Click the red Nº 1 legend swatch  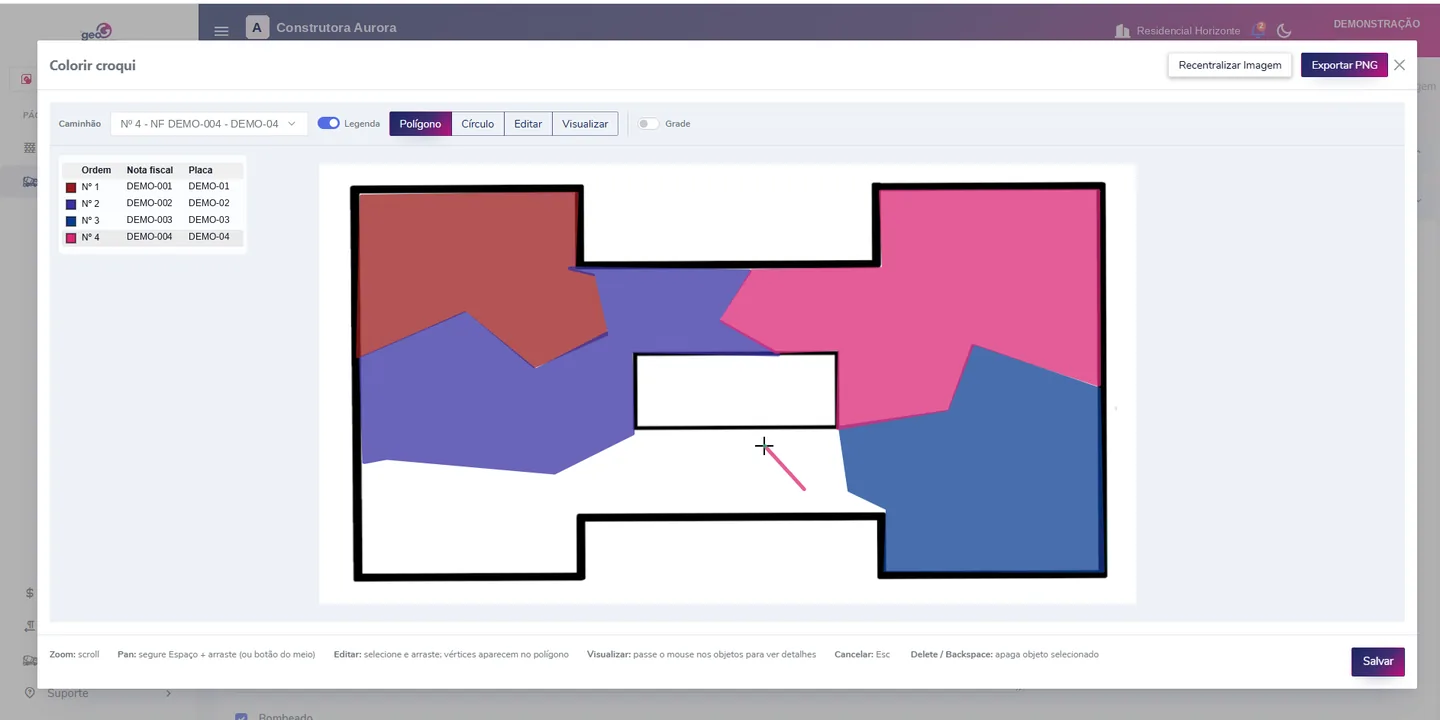(71, 187)
